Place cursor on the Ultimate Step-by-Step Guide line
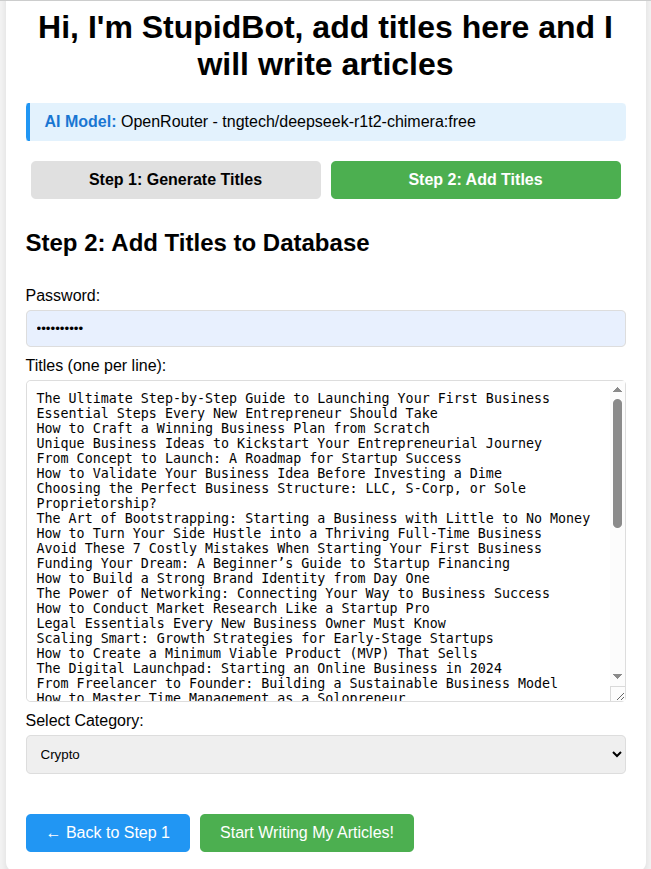The height and width of the screenshot is (869, 651). click(293, 398)
